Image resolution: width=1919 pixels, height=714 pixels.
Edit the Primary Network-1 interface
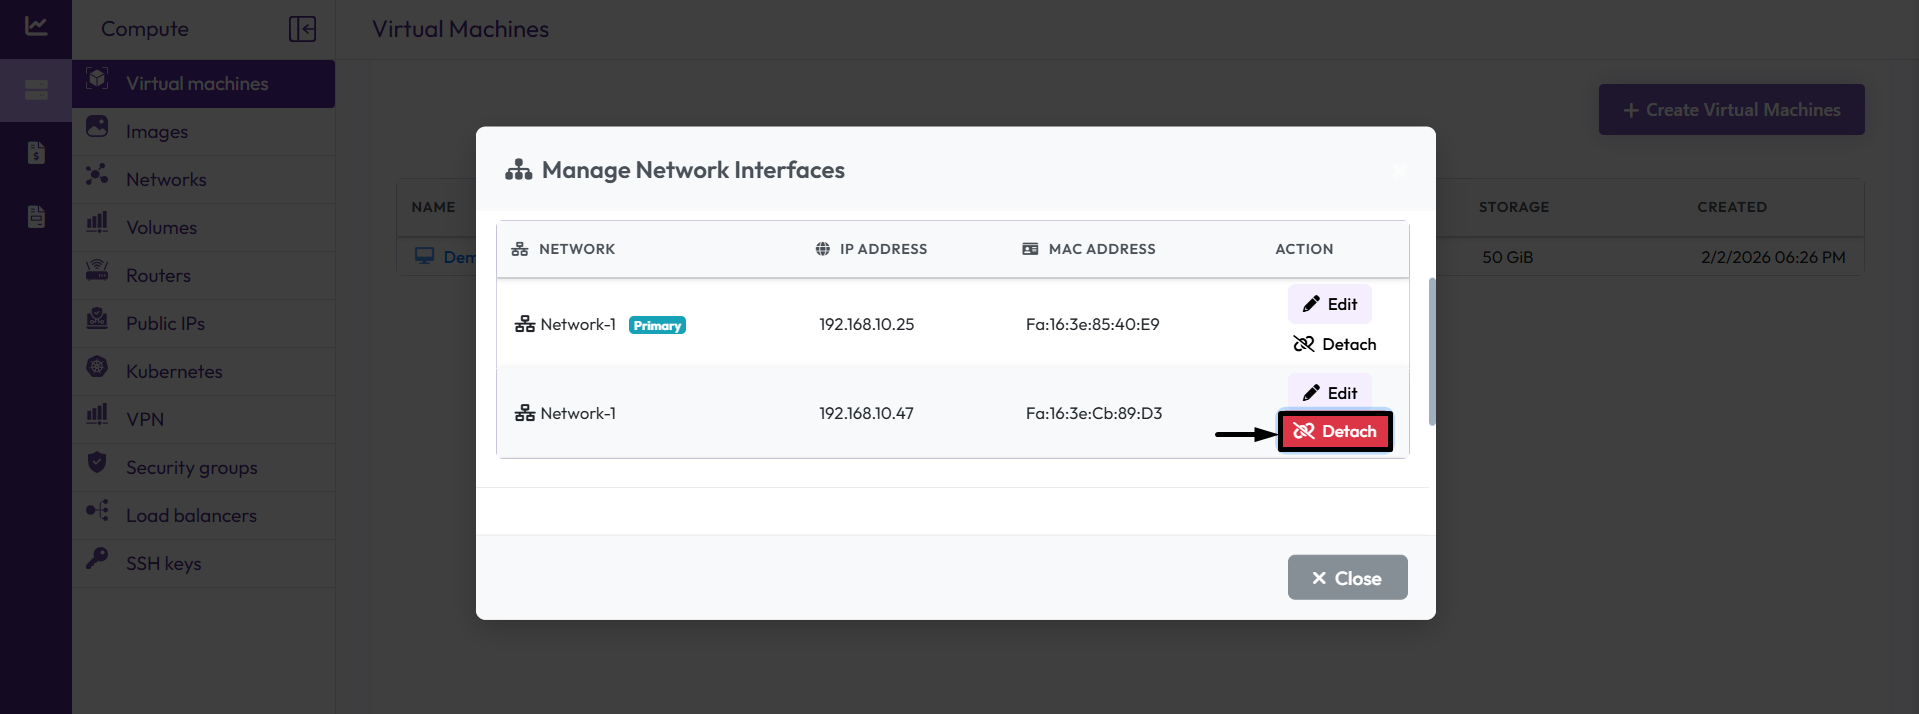[1329, 304]
